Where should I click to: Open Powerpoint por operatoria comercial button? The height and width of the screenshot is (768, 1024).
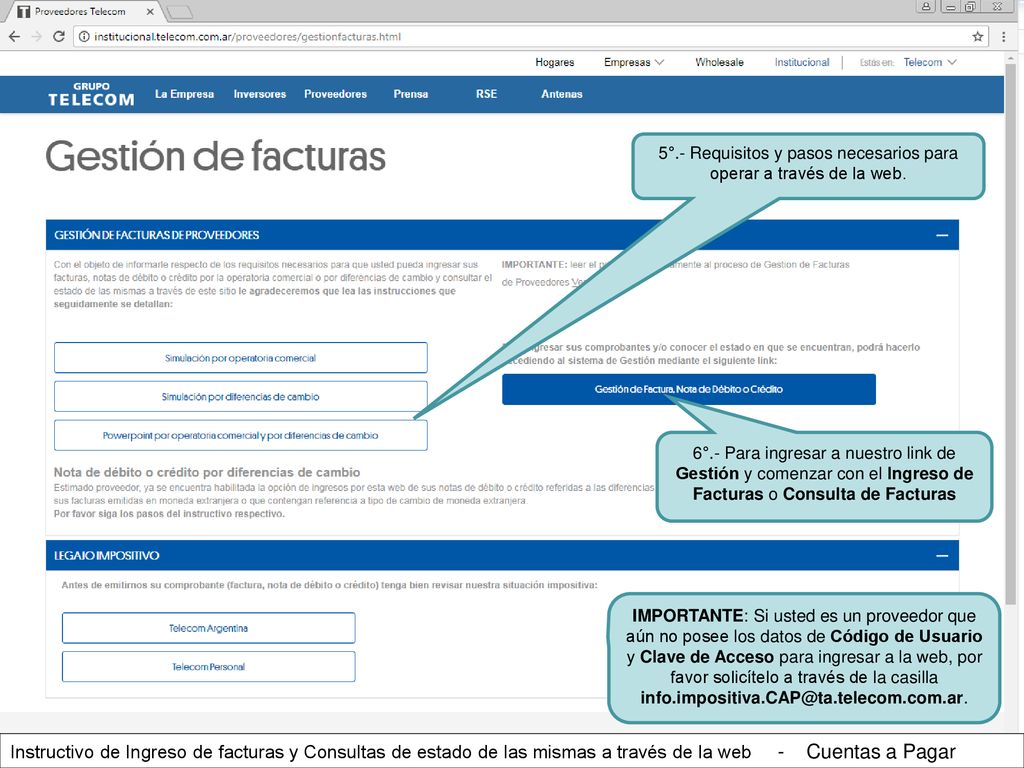click(240, 435)
